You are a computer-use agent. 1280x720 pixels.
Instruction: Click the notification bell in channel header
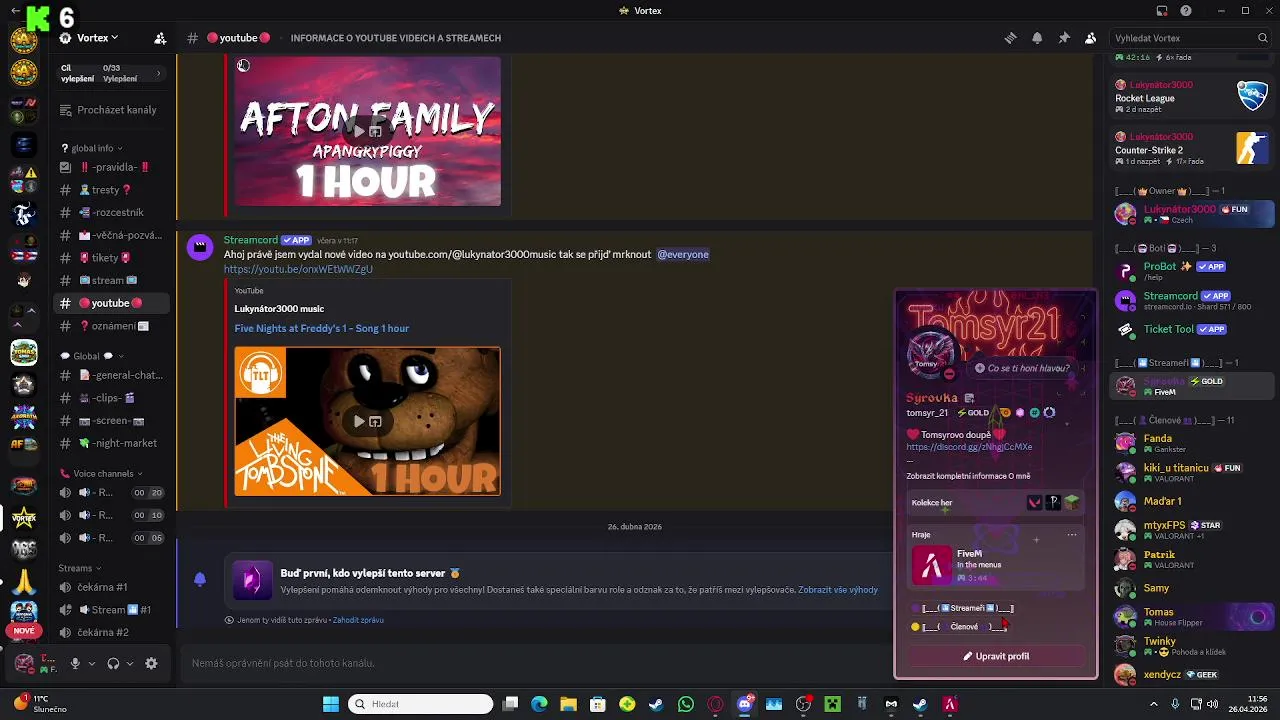coord(1037,38)
